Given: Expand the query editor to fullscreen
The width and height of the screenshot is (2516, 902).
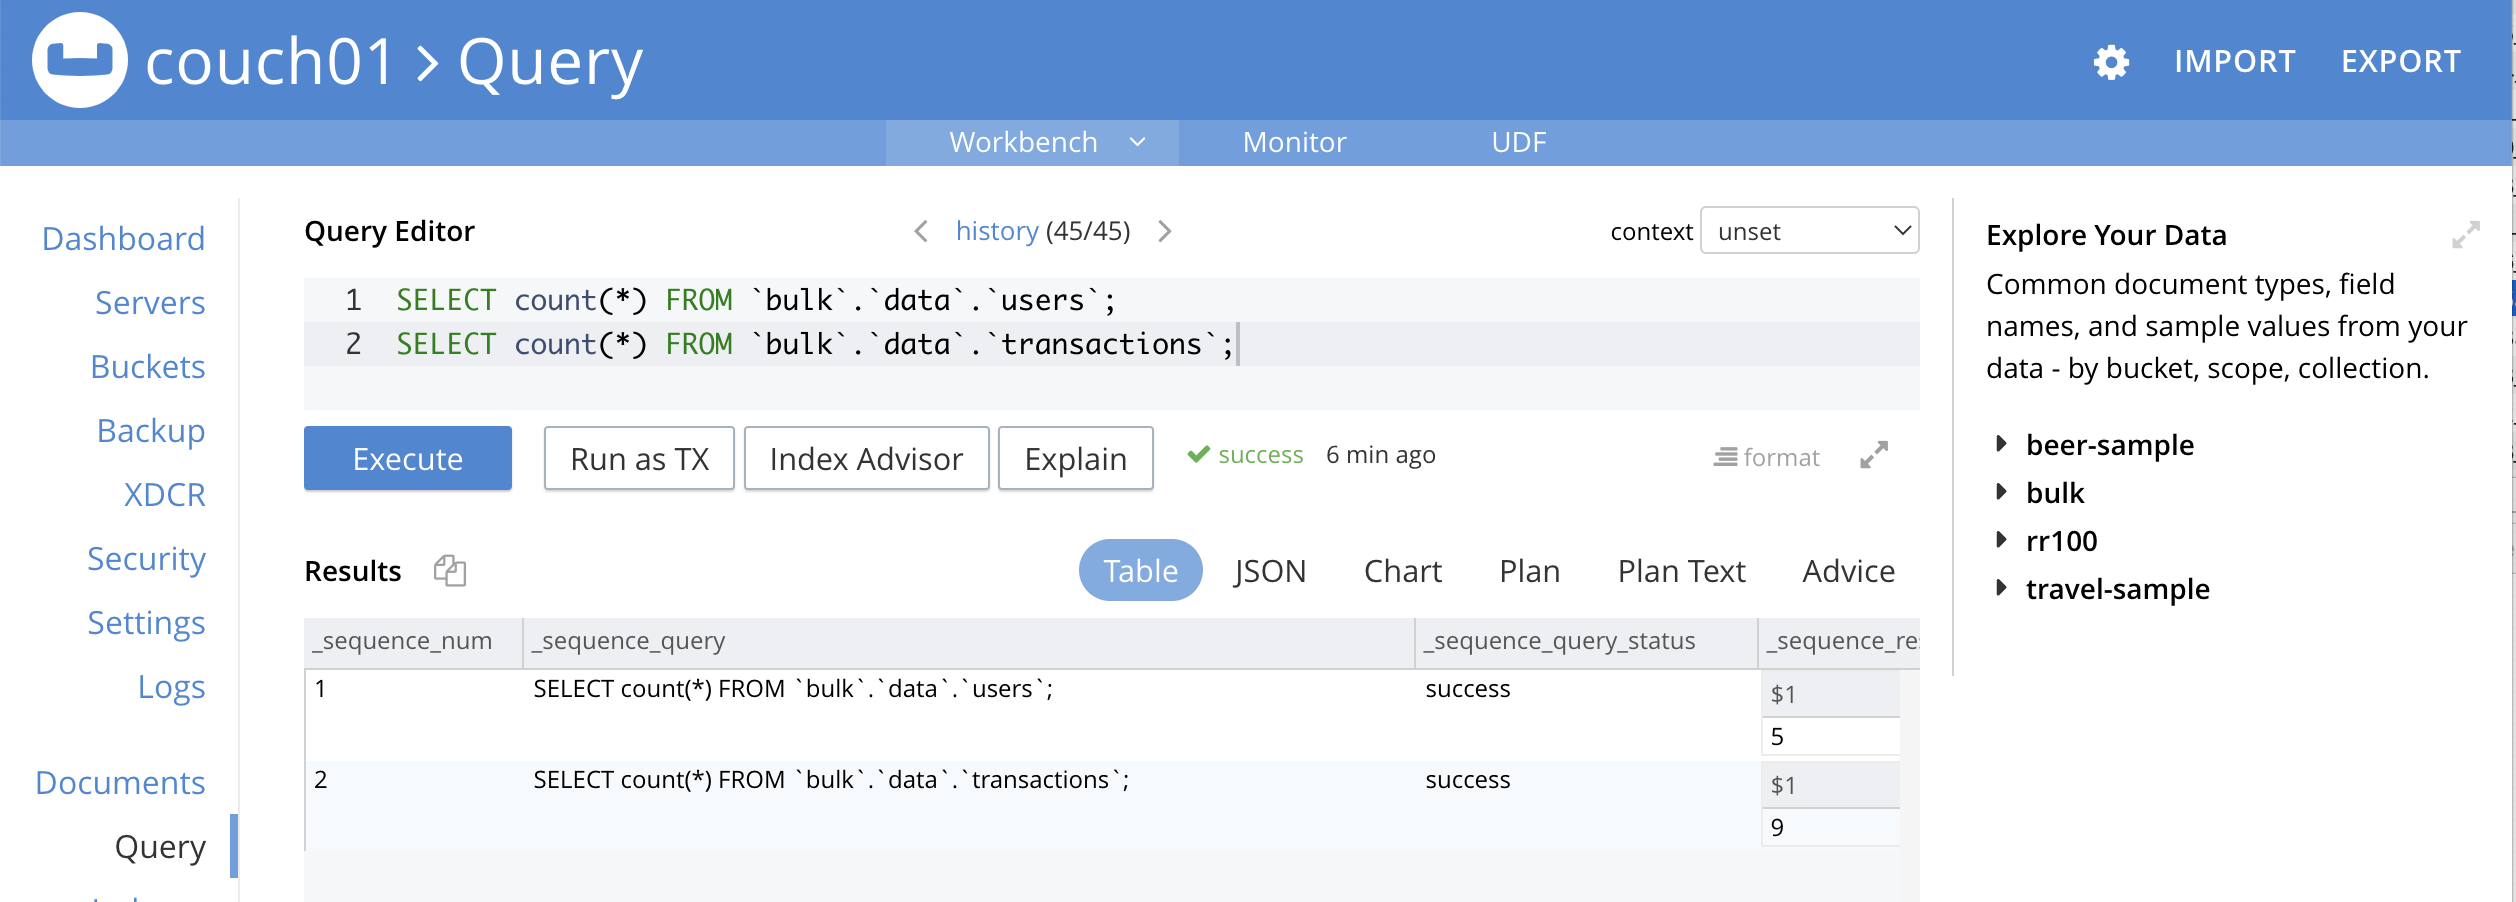Looking at the screenshot, I should click(1873, 456).
